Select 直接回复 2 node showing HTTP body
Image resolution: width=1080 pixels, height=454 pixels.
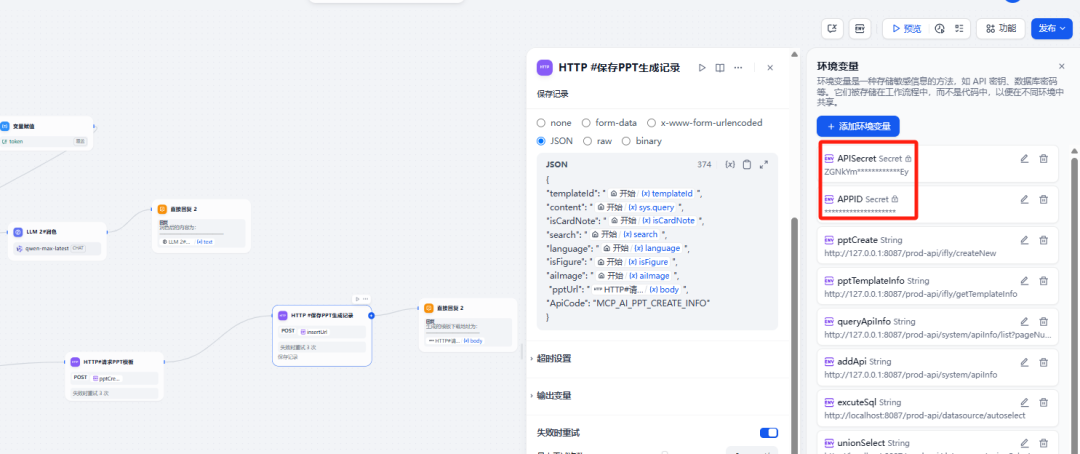click(468, 324)
